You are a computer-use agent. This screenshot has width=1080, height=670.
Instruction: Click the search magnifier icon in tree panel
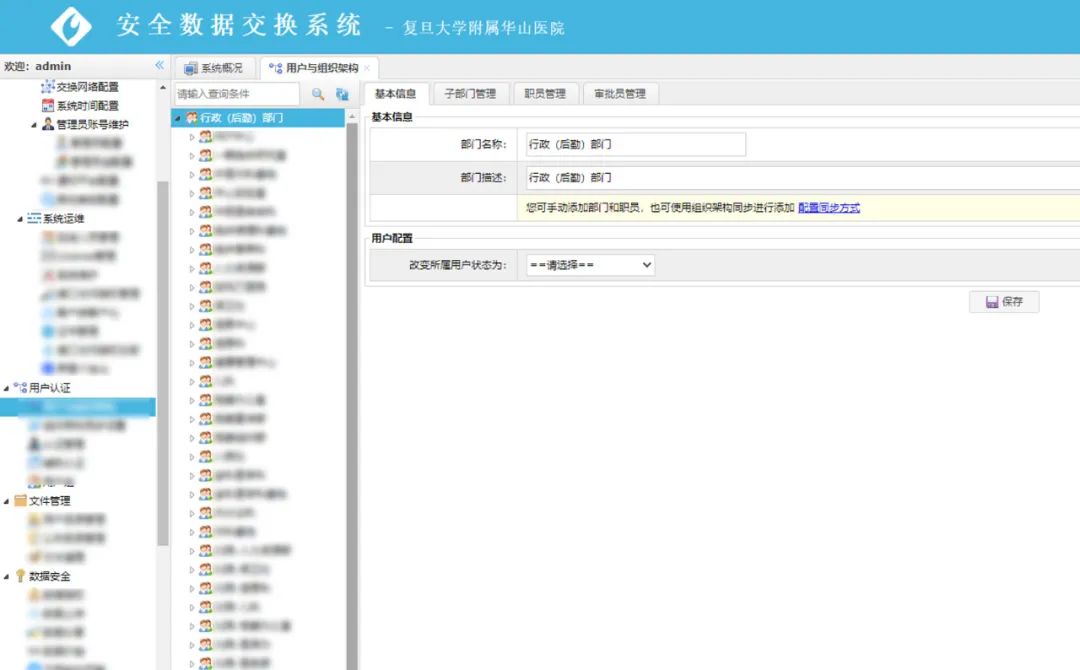pyautogui.click(x=318, y=94)
